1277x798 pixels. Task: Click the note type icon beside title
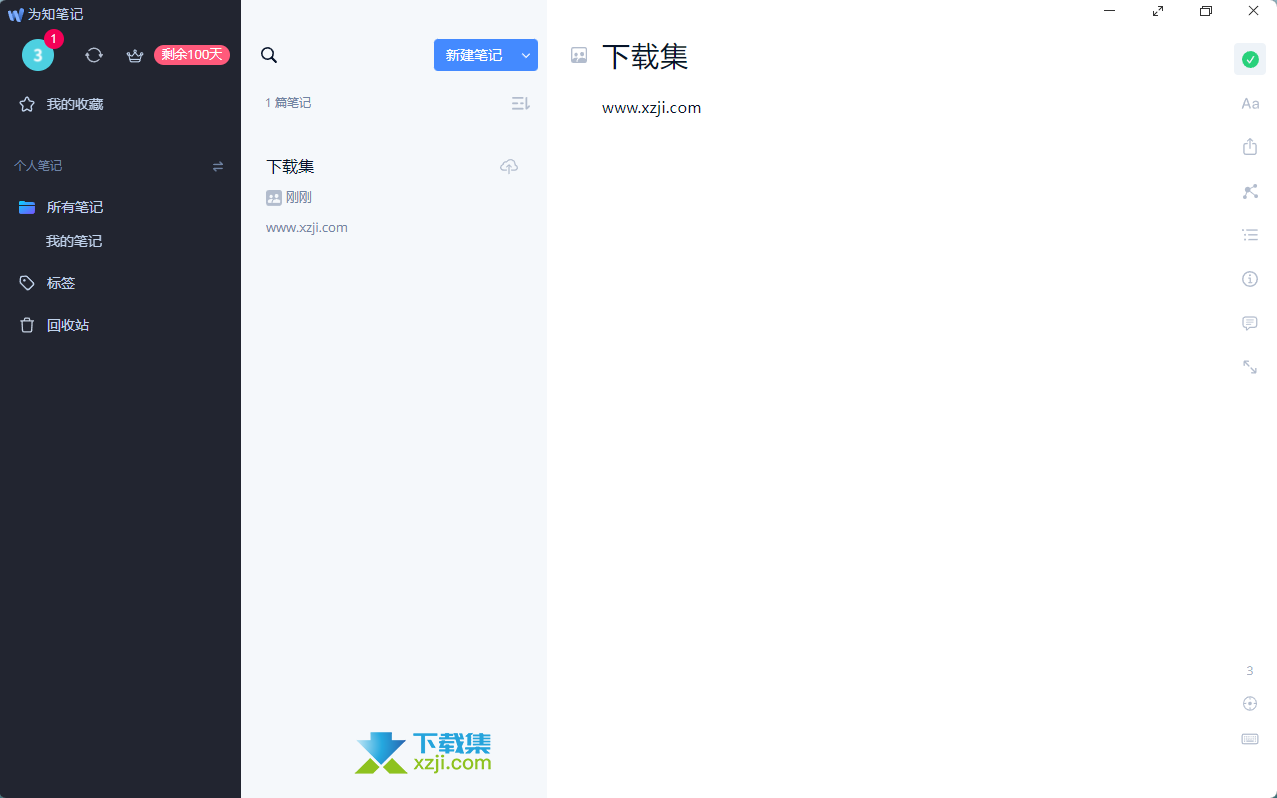click(x=579, y=56)
